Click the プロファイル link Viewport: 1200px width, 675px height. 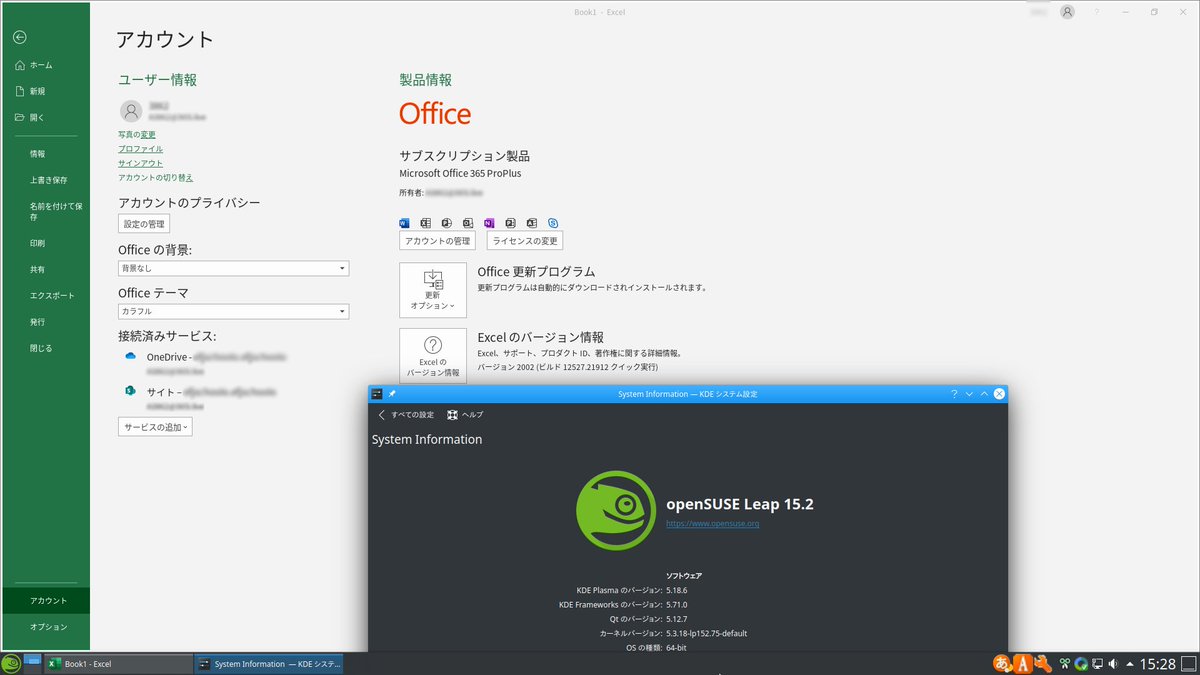140,149
